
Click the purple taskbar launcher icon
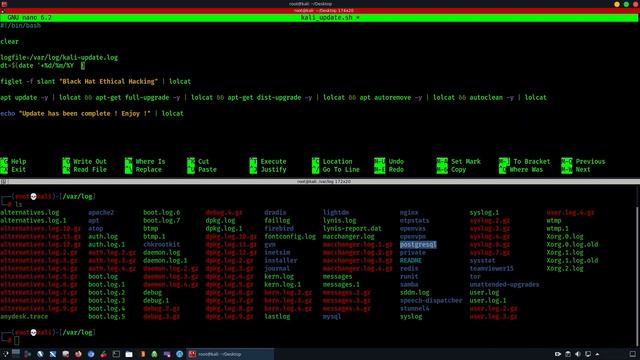tap(167, 354)
